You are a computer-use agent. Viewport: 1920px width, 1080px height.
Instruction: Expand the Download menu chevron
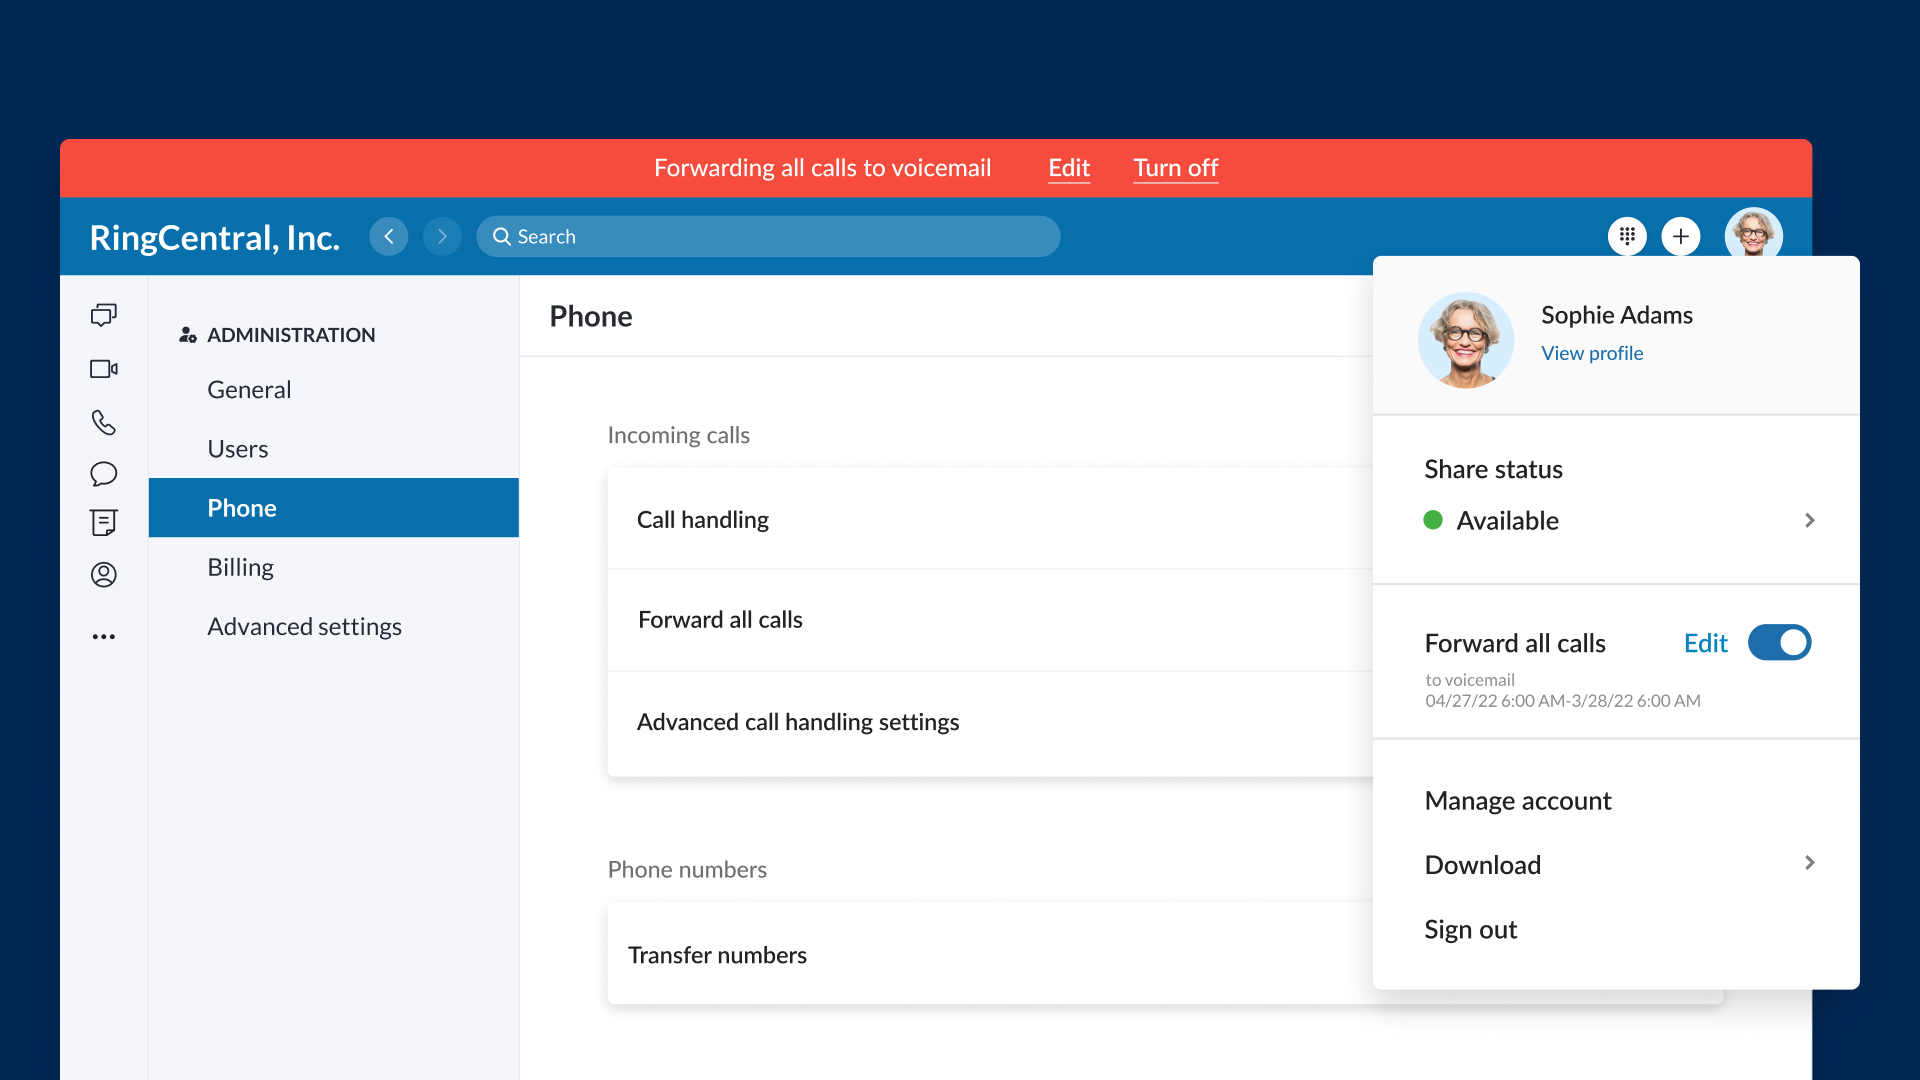coord(1812,864)
